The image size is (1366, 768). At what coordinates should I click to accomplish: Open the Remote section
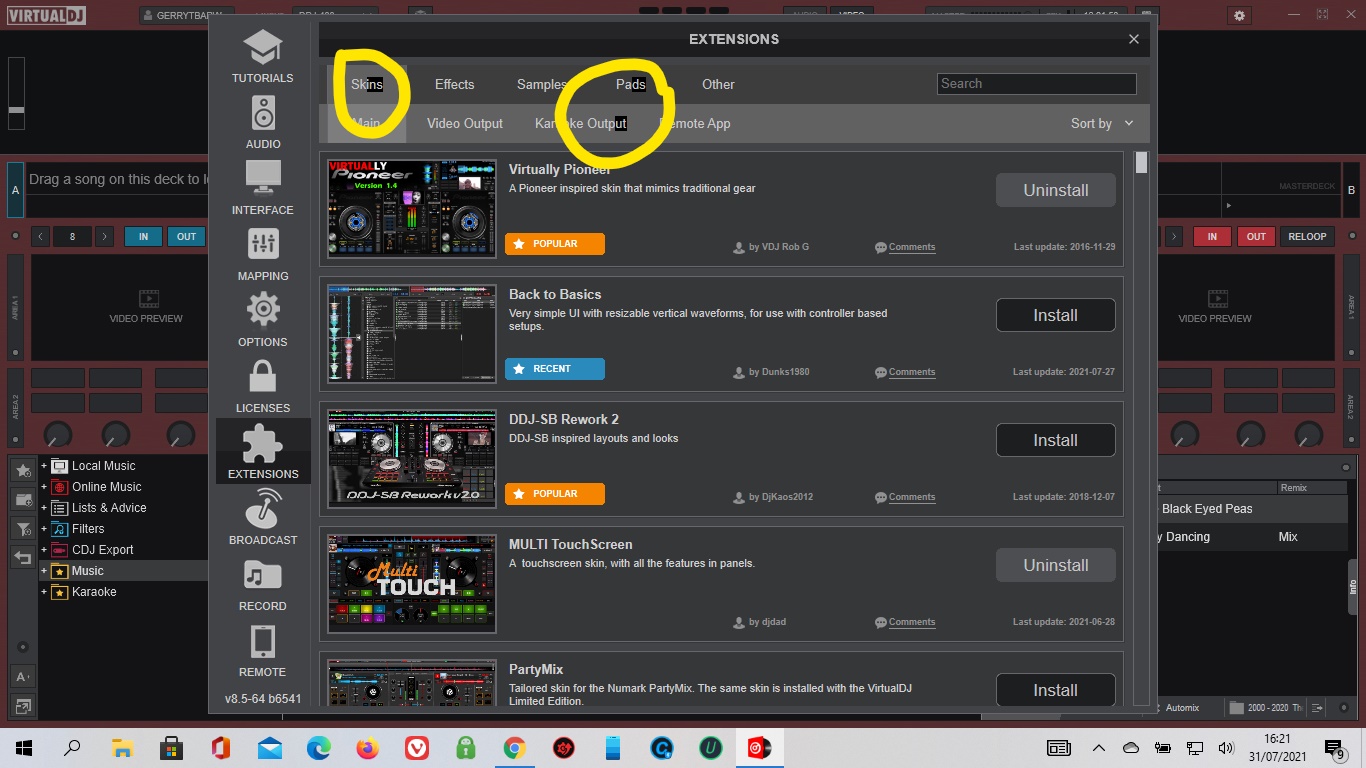pos(263,651)
